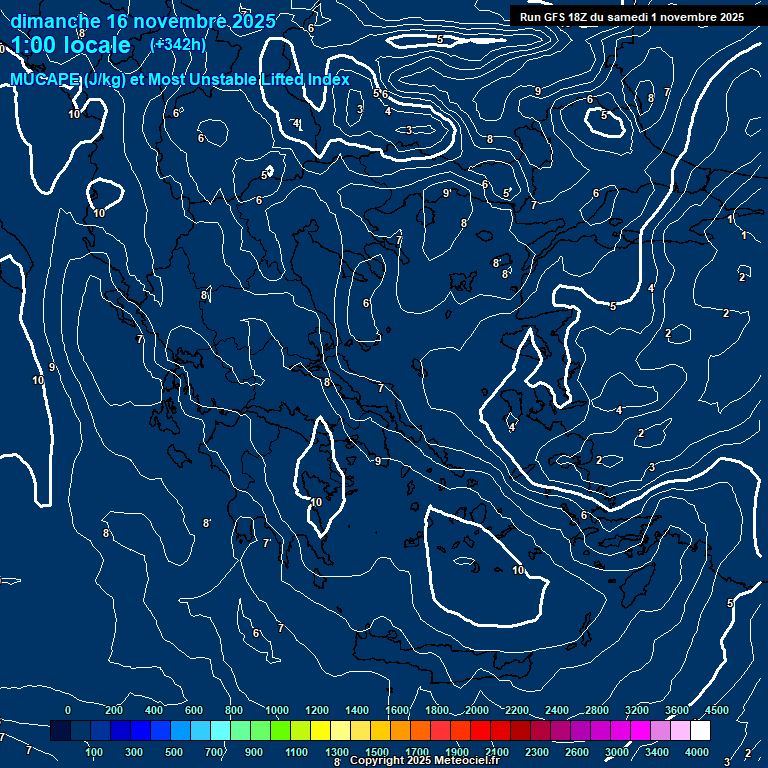Viewport: 768px width, 768px height.
Task: Click the '800' legend value
Action: pyautogui.click(x=234, y=710)
